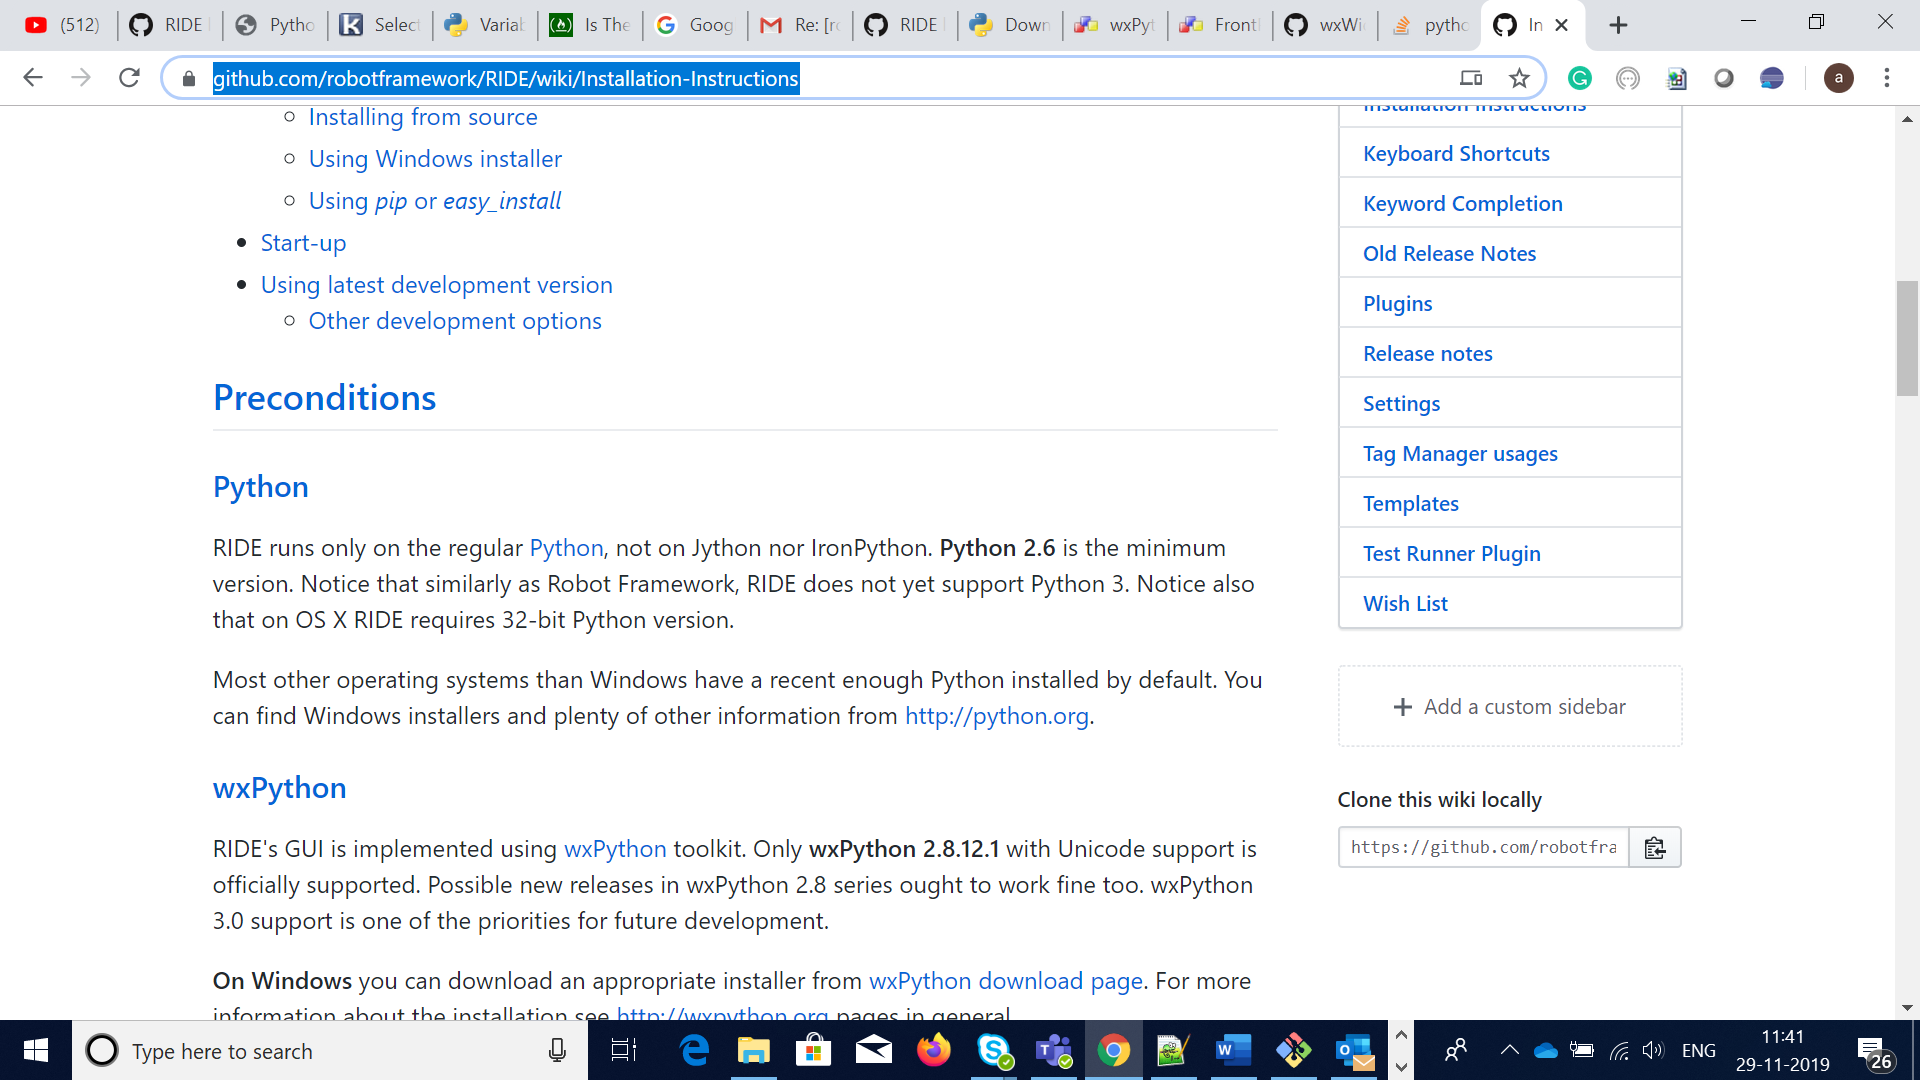Open the Settings wiki page
Screen dimensions: 1920x1080
(1401, 403)
